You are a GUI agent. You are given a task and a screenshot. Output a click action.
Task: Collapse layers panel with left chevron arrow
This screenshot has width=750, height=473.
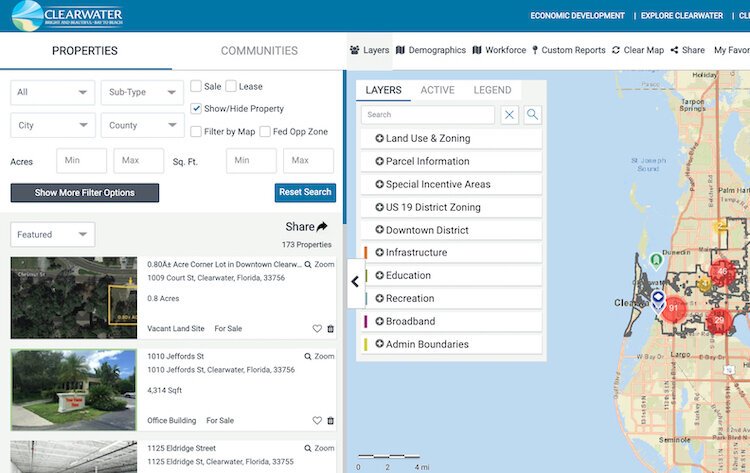click(x=355, y=282)
